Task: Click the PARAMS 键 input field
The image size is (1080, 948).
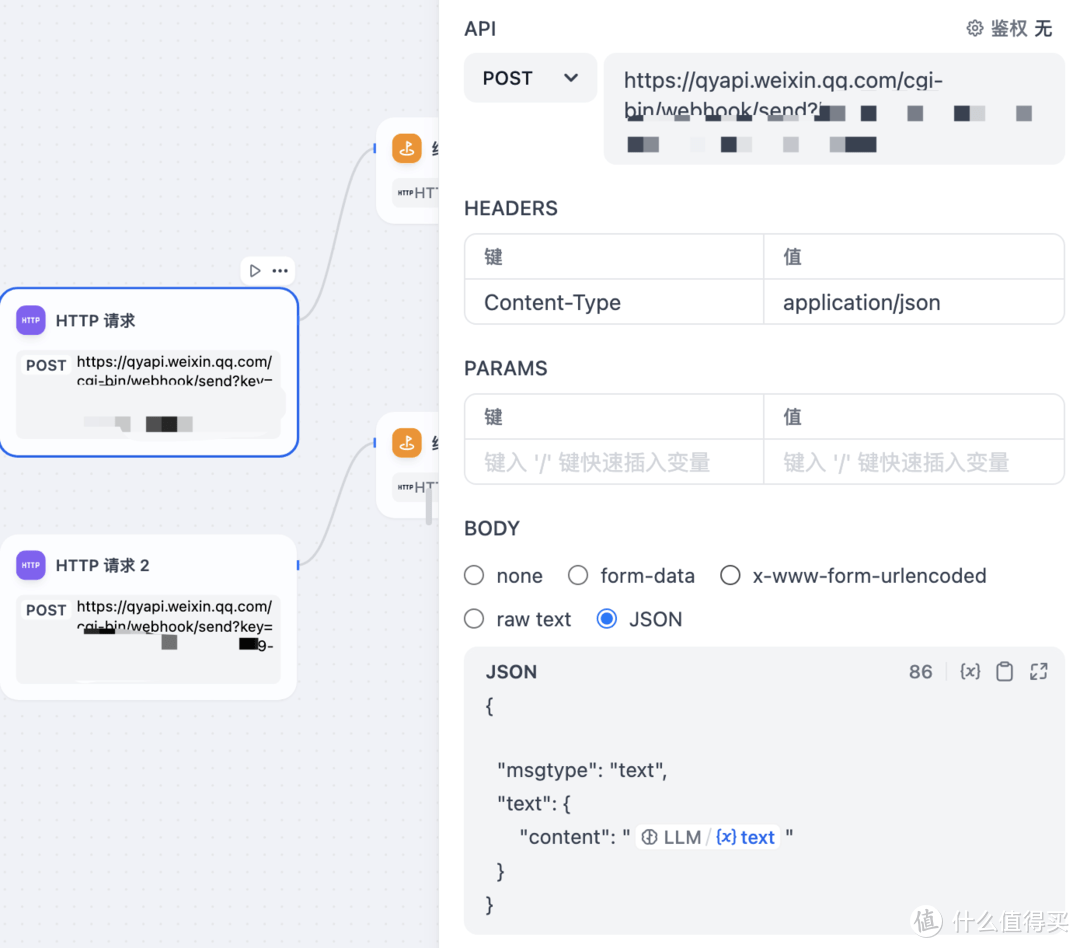Action: (614, 462)
